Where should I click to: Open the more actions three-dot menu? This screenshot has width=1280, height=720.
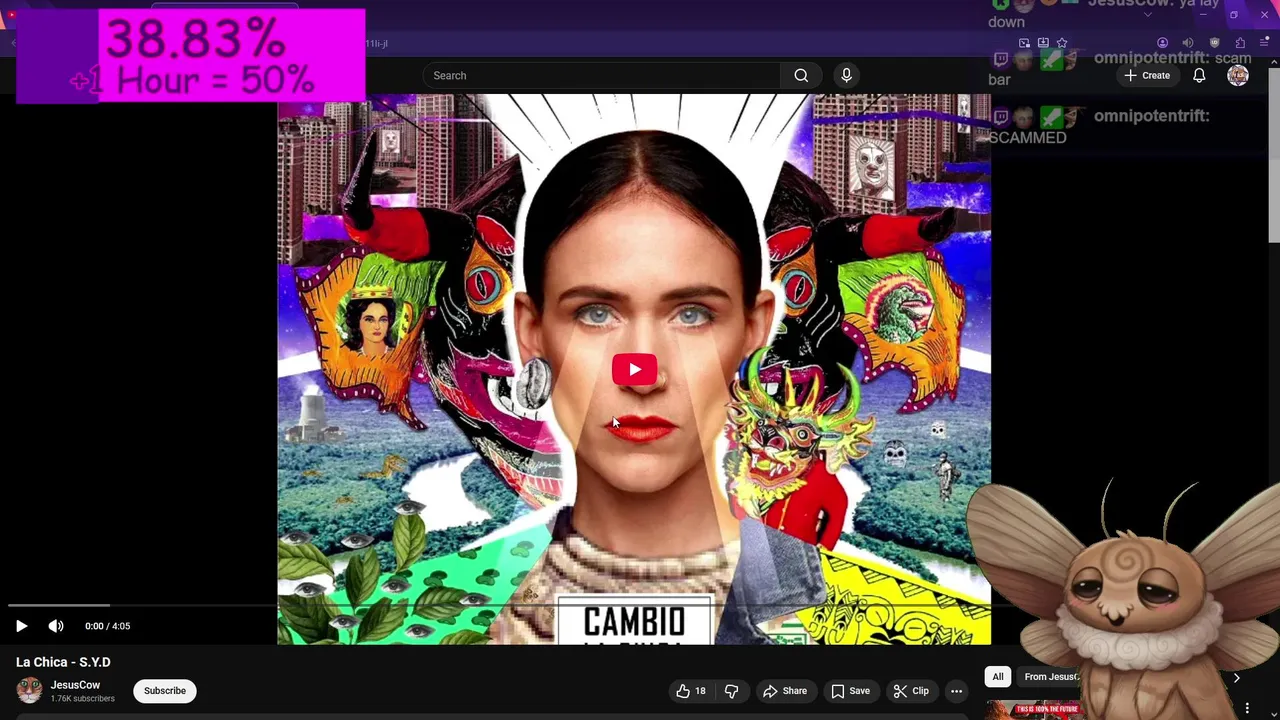[956, 691]
